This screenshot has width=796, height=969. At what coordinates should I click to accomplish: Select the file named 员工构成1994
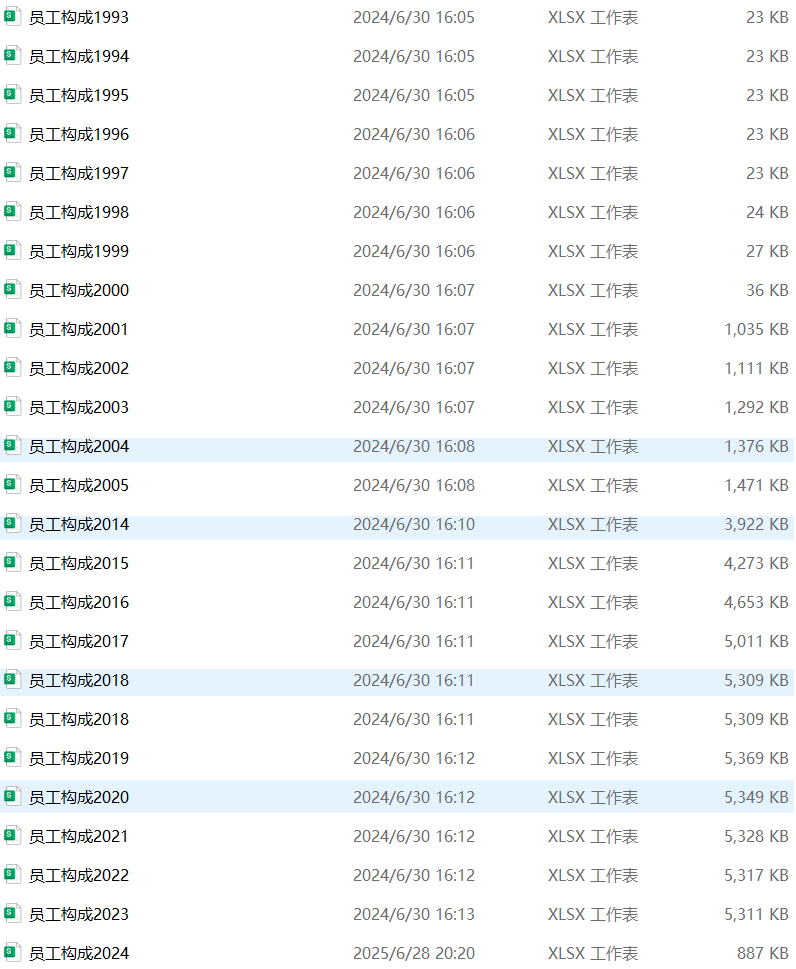(x=79, y=57)
